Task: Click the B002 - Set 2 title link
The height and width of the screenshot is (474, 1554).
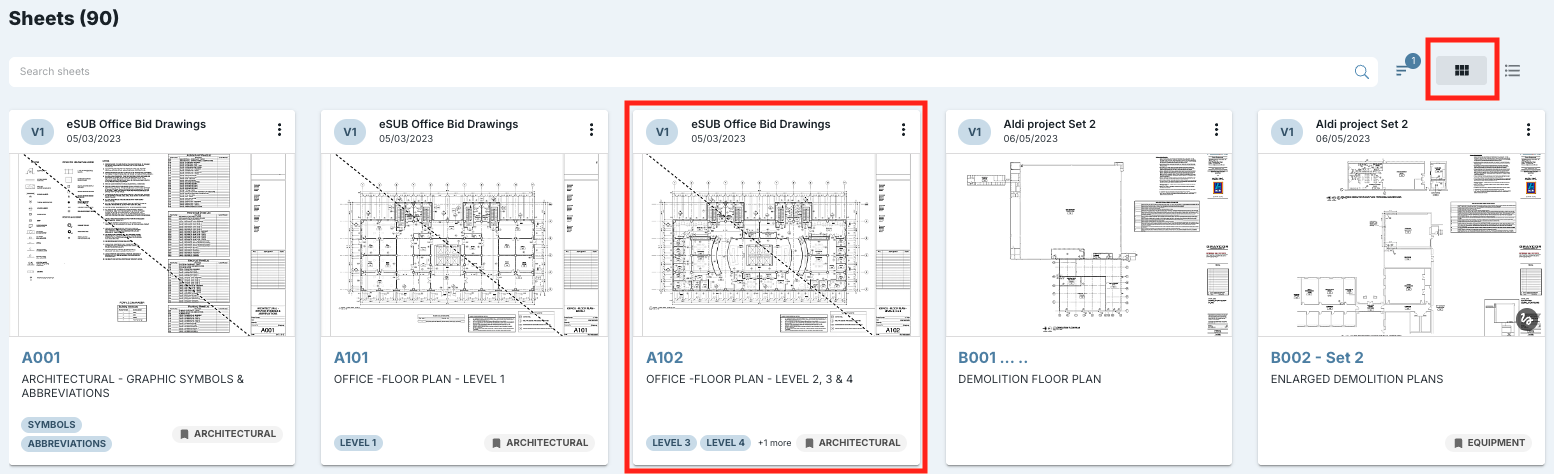Action: (x=1317, y=357)
